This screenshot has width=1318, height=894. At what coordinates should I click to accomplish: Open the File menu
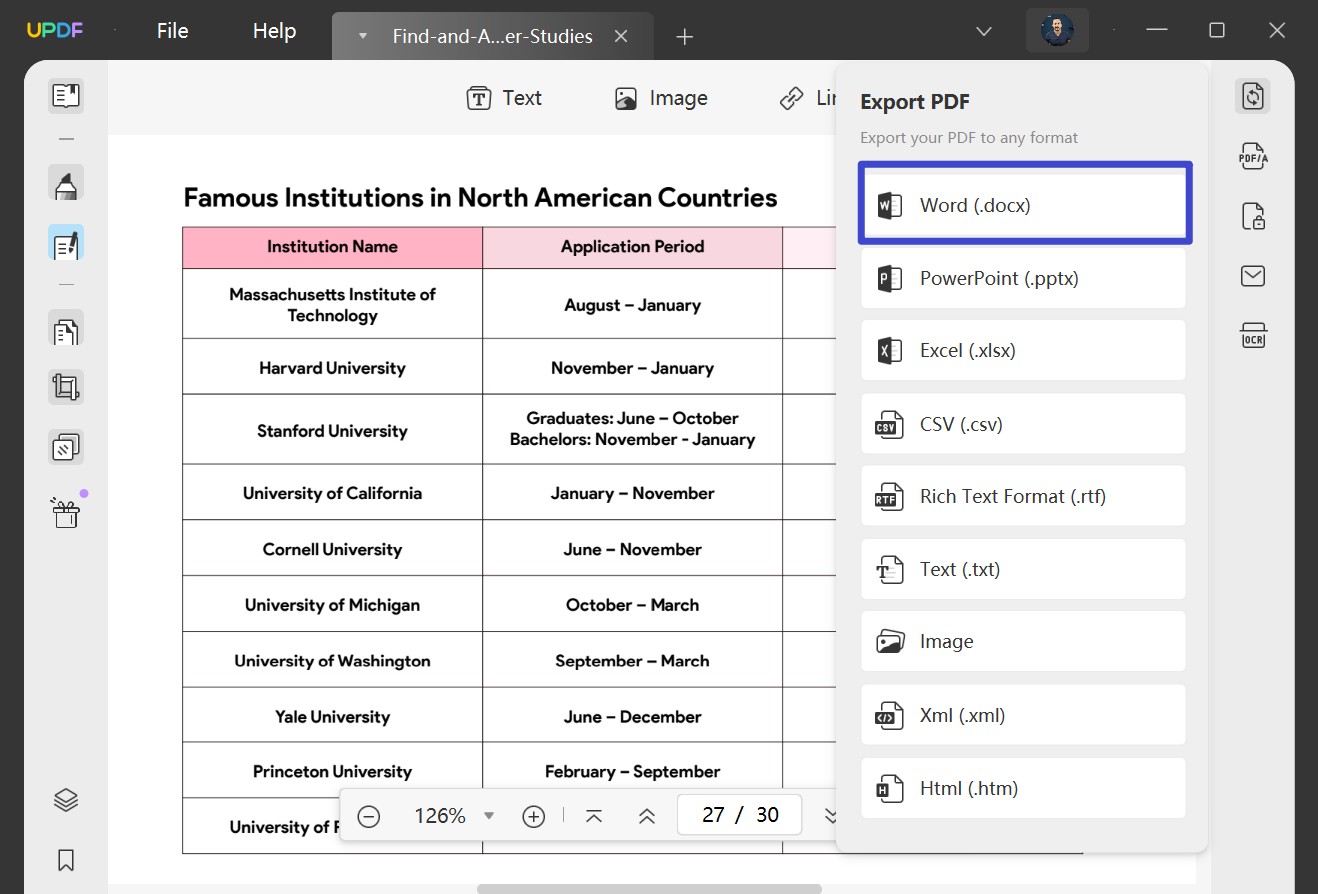[x=172, y=30]
